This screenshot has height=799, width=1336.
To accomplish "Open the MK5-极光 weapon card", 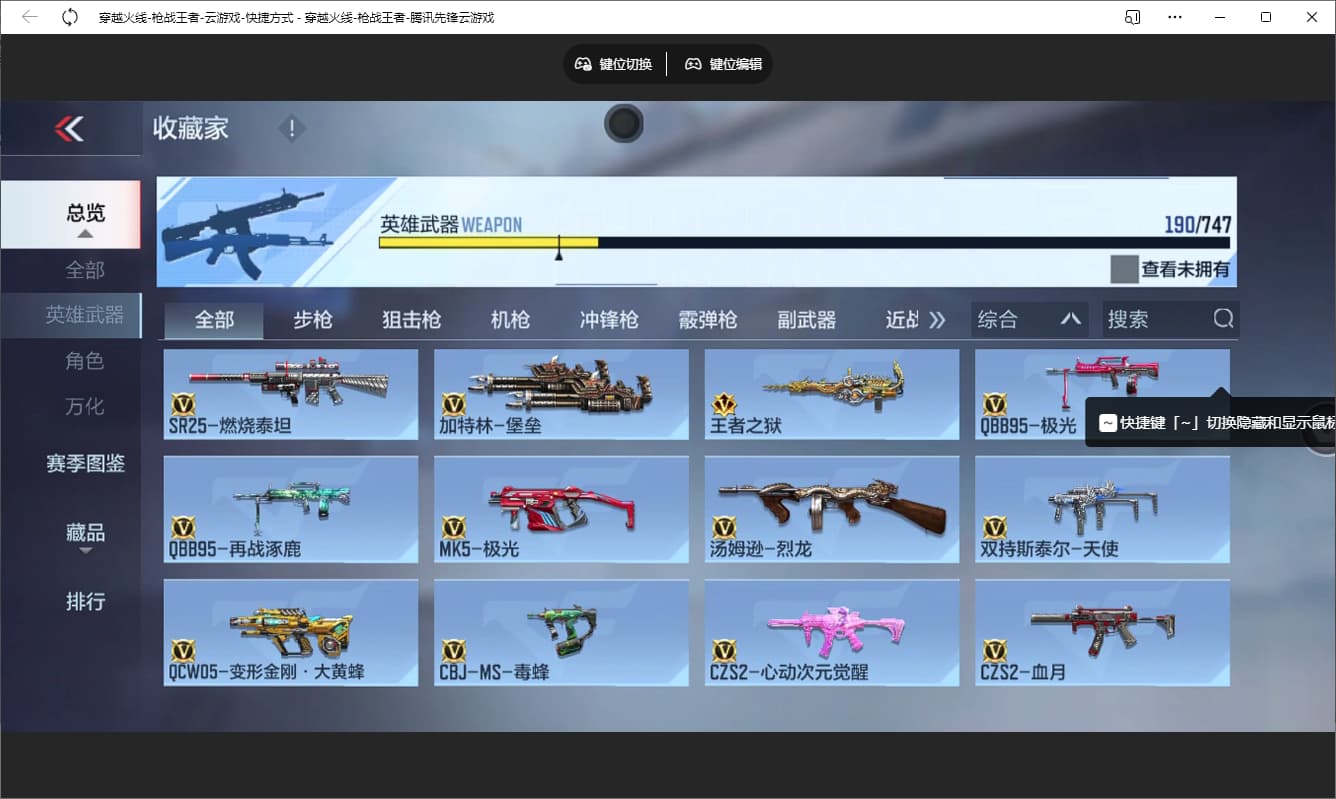I will (561, 509).
